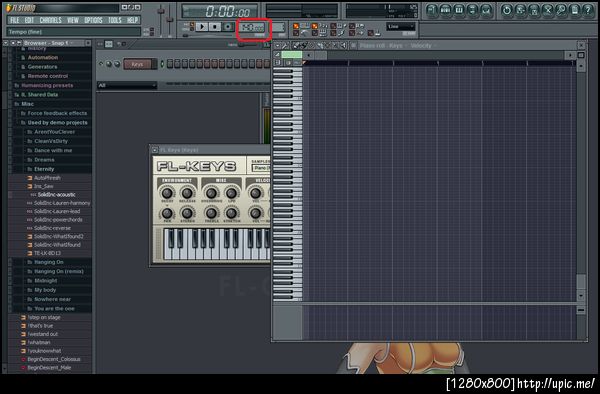This screenshot has width=600, height=394.
Task: Stop playback with the Stop button
Action: coord(215,27)
